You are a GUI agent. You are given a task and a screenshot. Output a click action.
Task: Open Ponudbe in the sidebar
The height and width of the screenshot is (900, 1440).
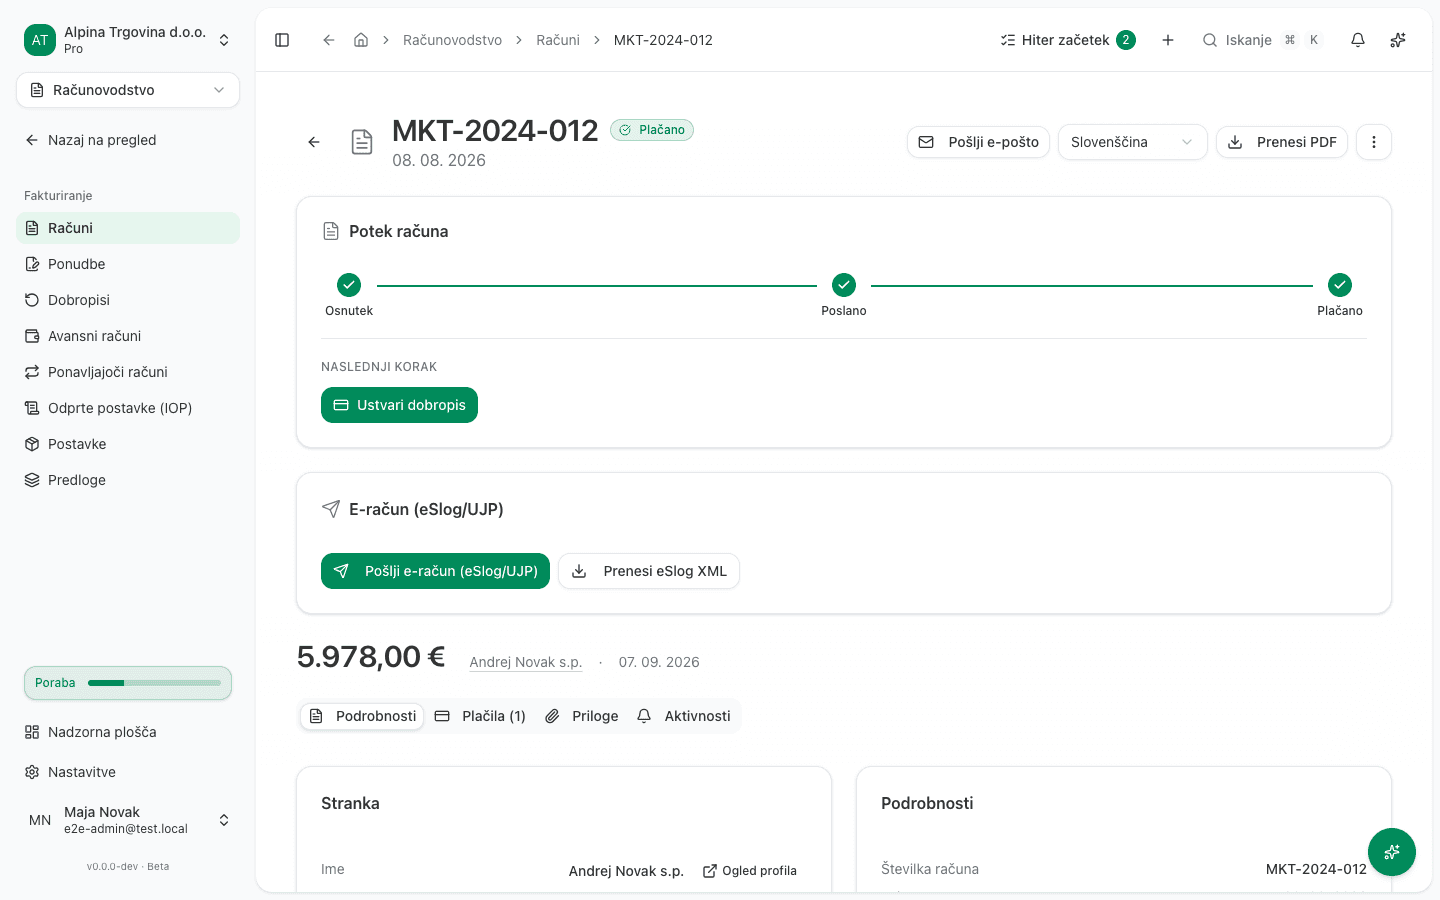(128, 264)
